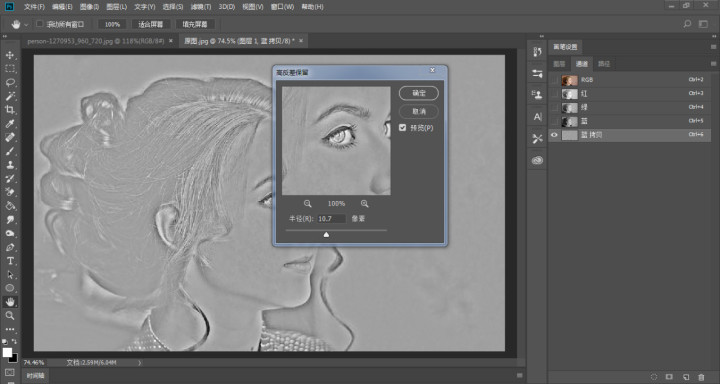Switch to the 图层 tab
The width and height of the screenshot is (720, 384).
point(559,64)
